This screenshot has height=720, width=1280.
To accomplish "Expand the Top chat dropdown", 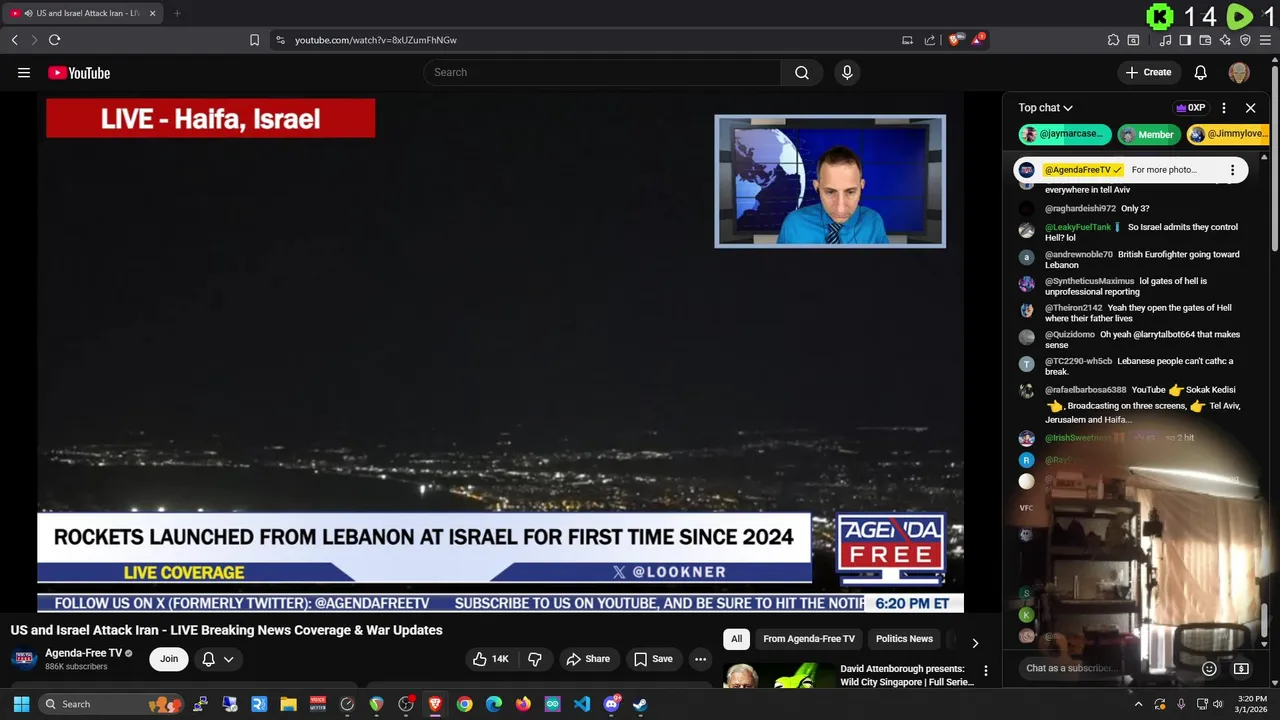I will [1046, 108].
